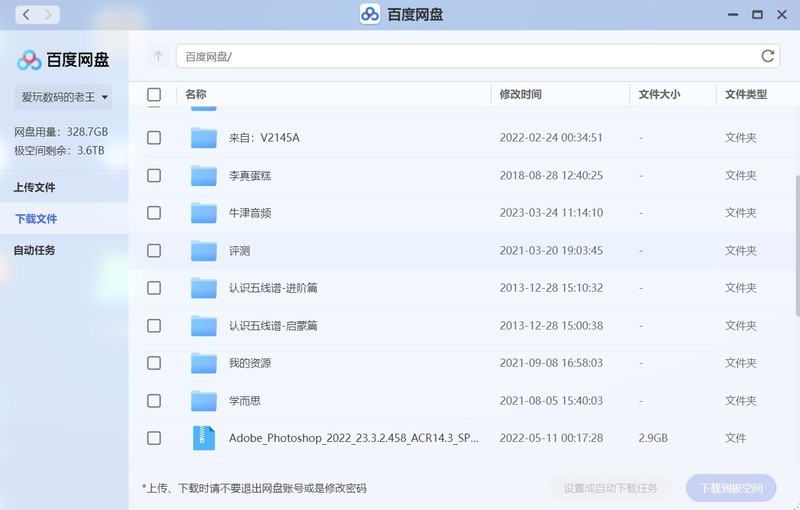Open the 爱玩数码的老王 account dropdown
Viewport: 800px width, 510px height.
coord(63,97)
